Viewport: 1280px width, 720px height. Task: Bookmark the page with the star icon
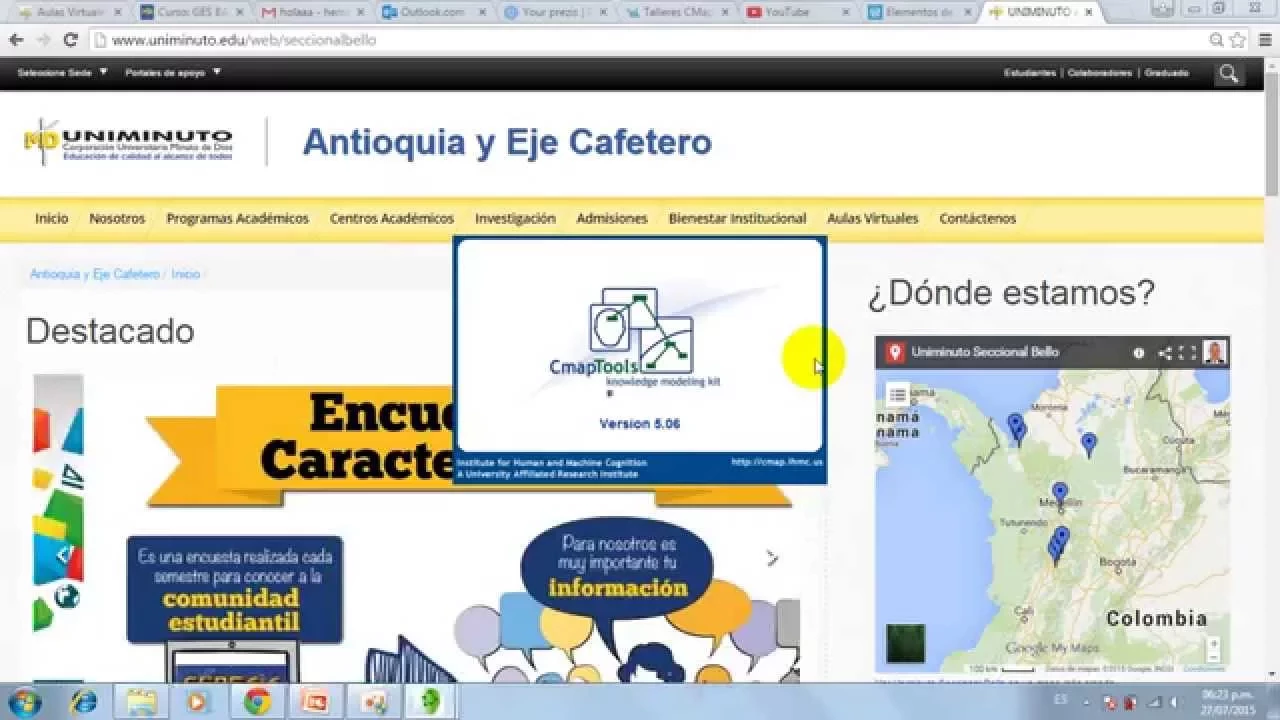click(1237, 40)
